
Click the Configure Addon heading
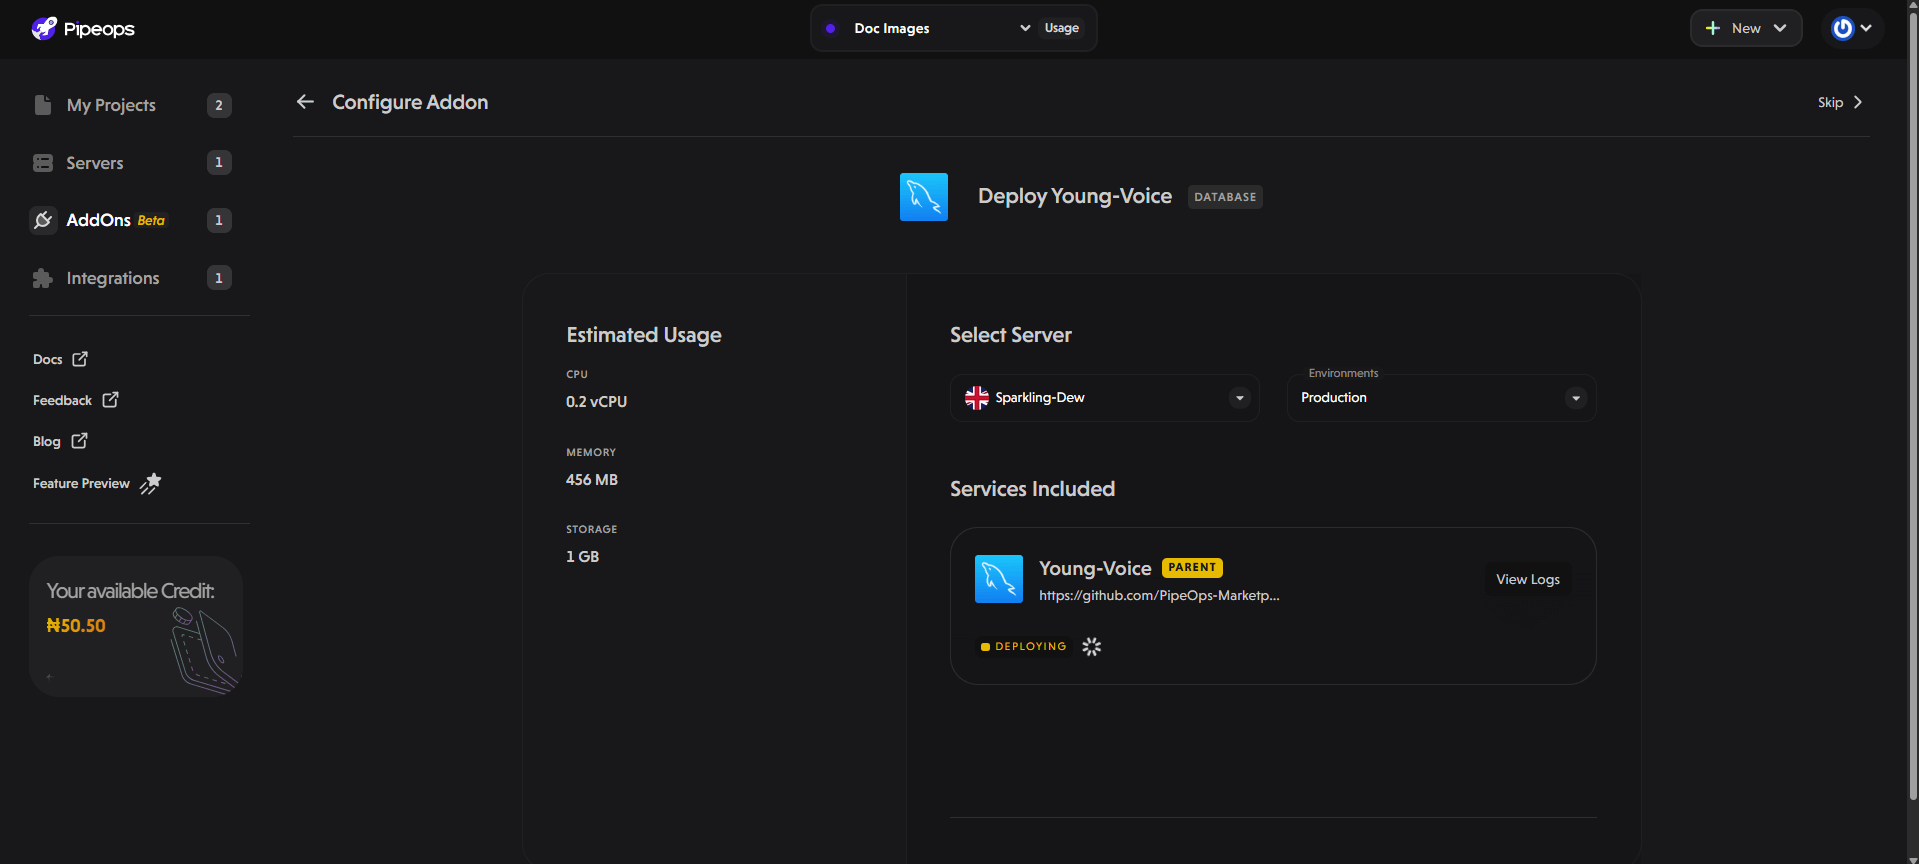(410, 102)
